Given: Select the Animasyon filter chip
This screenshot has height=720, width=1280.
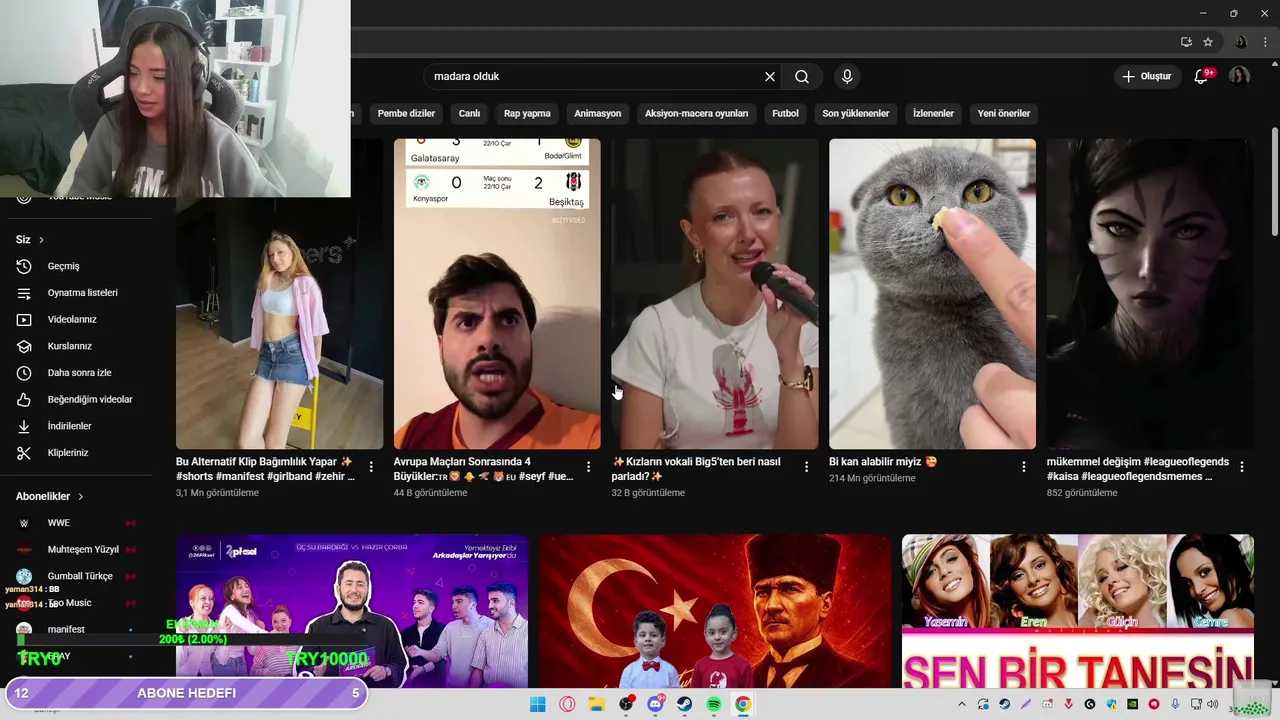Looking at the screenshot, I should (598, 114).
